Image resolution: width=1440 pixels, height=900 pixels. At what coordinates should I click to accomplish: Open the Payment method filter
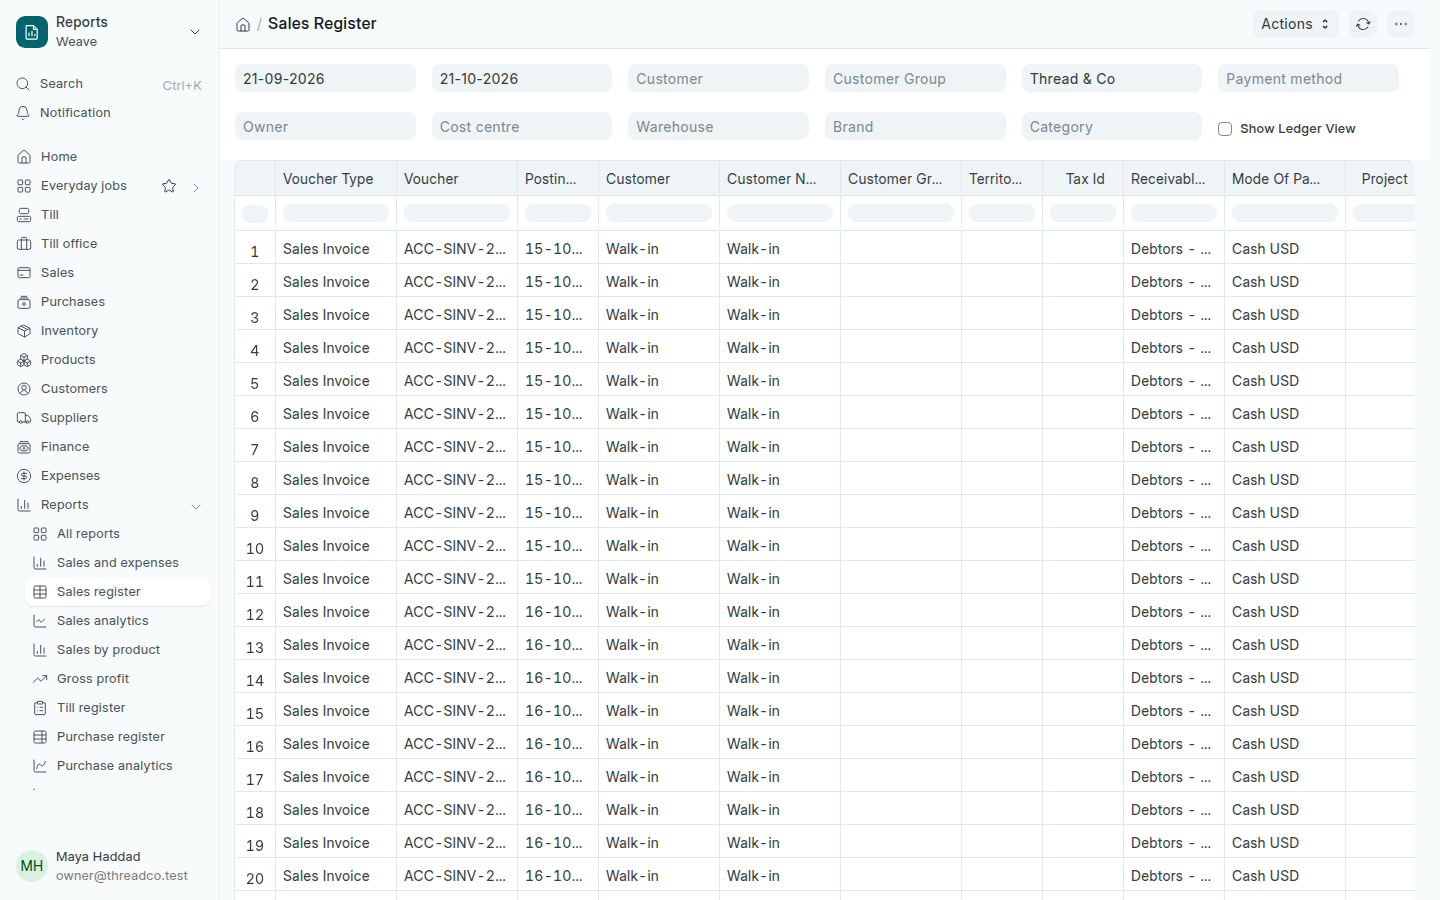pos(1308,79)
